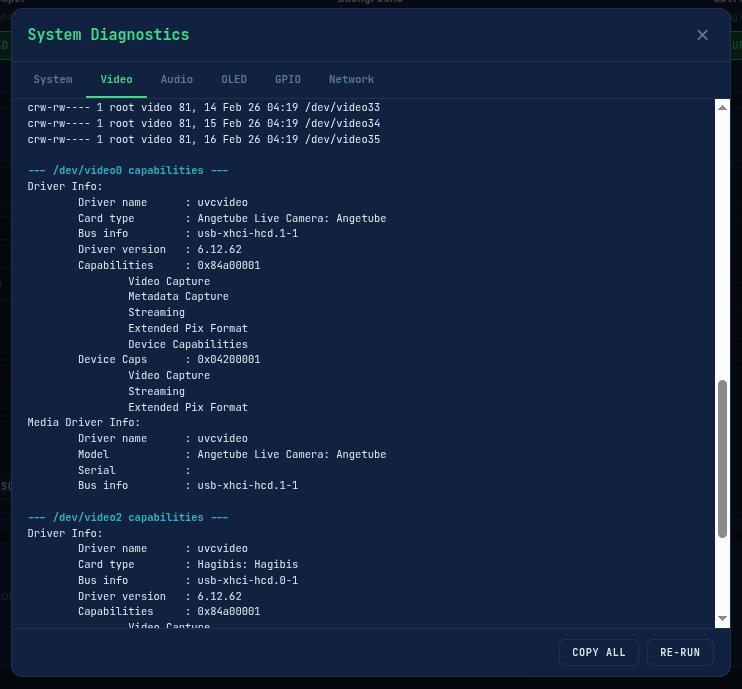Click the /dev/video2 capabilities header

tap(128, 517)
